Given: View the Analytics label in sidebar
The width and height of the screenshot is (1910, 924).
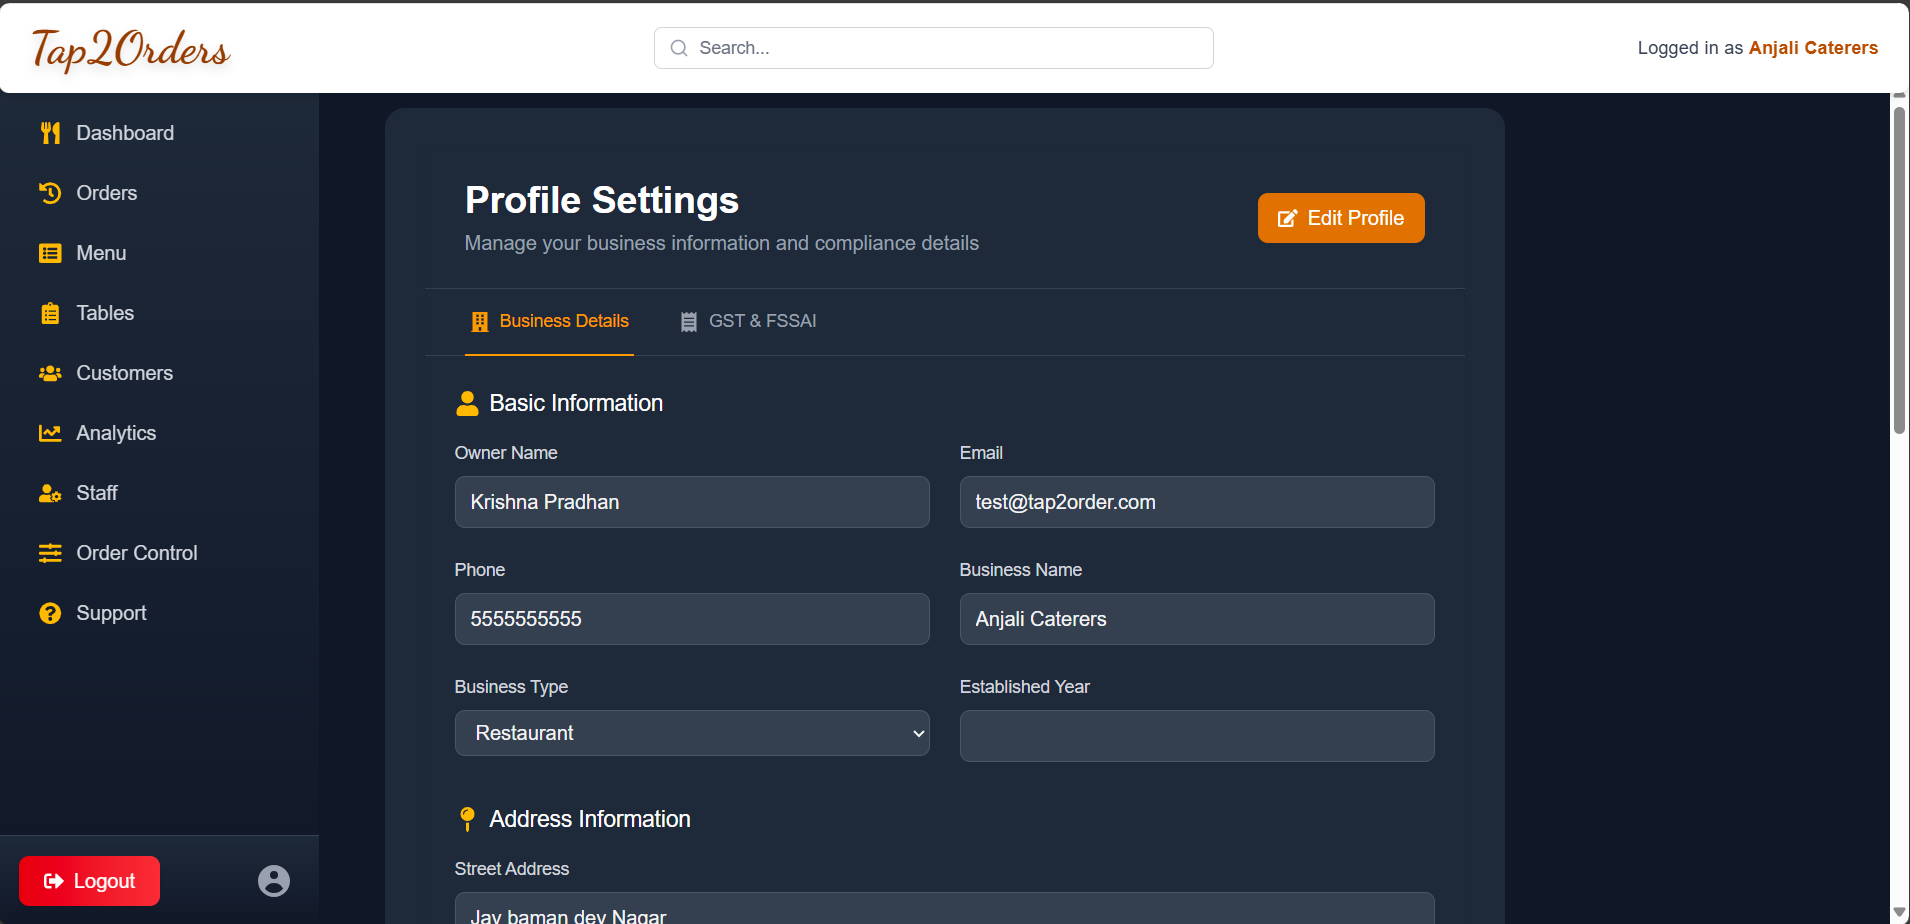Looking at the screenshot, I should (116, 433).
